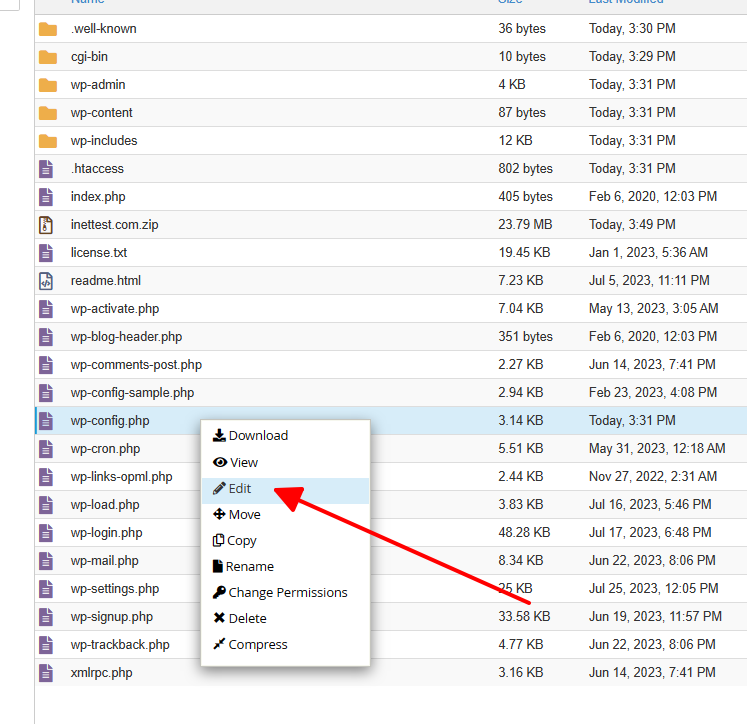Select the wp-config-sample.php file row

tap(132, 393)
